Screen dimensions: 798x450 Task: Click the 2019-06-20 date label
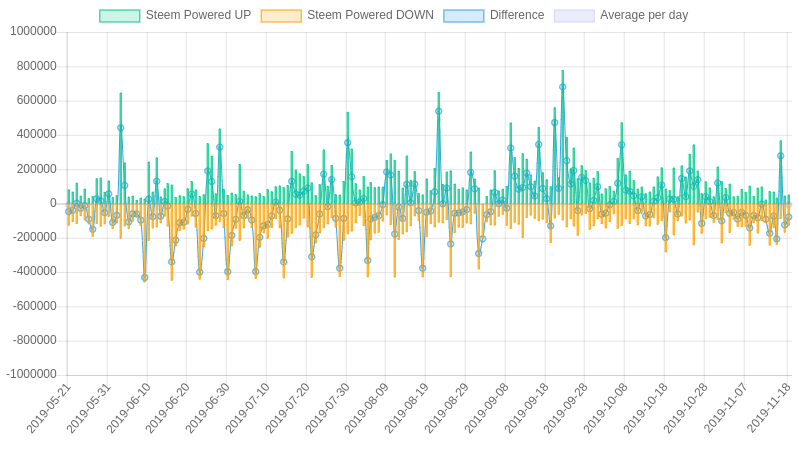coord(168,408)
